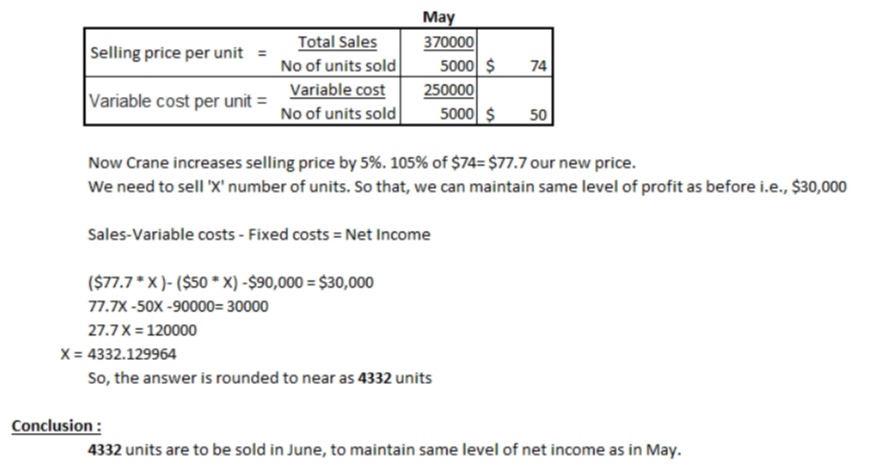
Task: Select the variable cost result 50
Action: (x=537, y=114)
